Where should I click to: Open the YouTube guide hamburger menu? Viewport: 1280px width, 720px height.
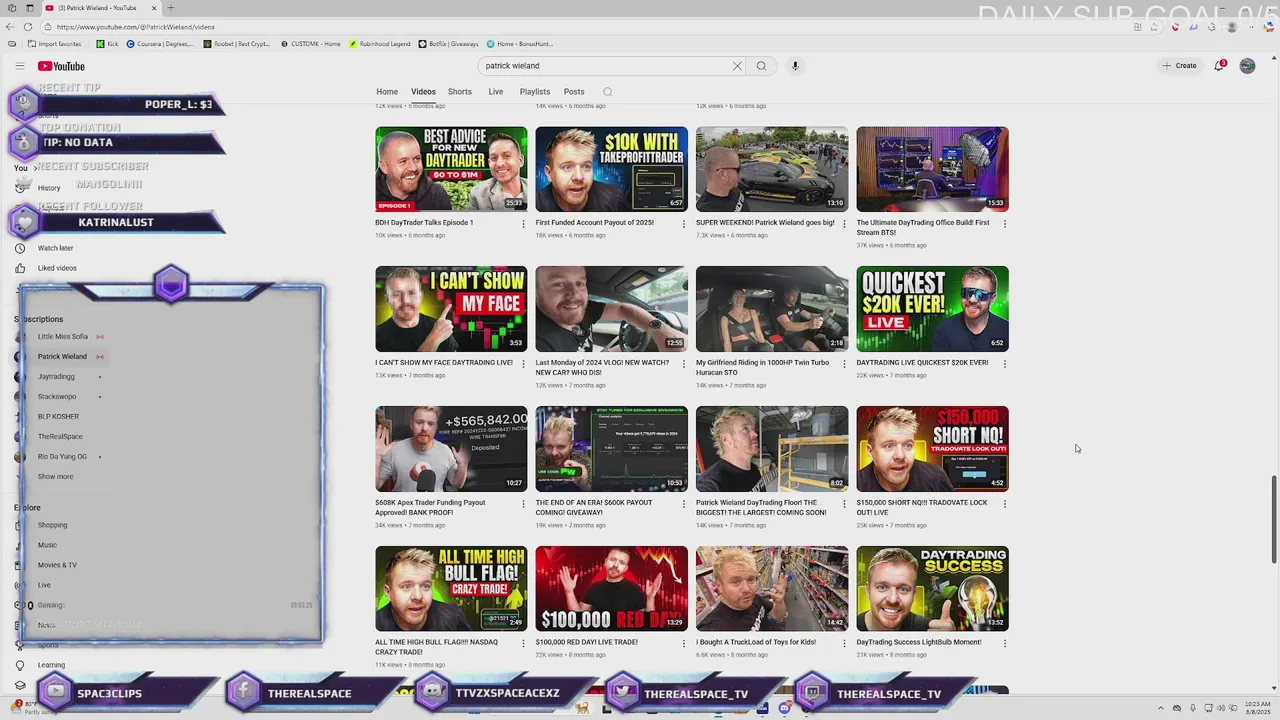tap(19, 66)
